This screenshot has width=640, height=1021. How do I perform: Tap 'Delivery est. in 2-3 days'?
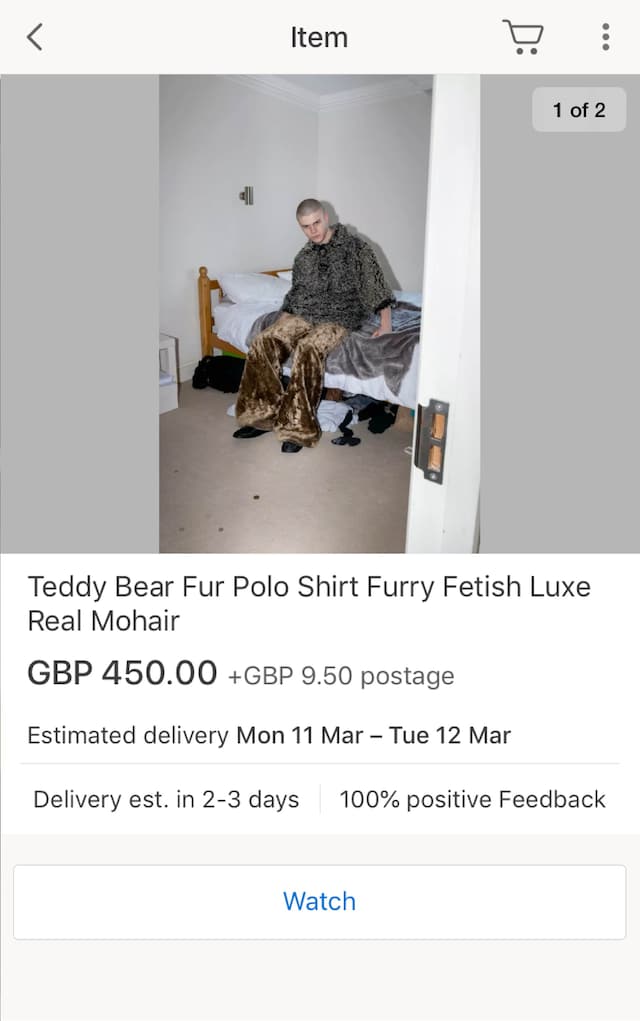click(x=166, y=799)
